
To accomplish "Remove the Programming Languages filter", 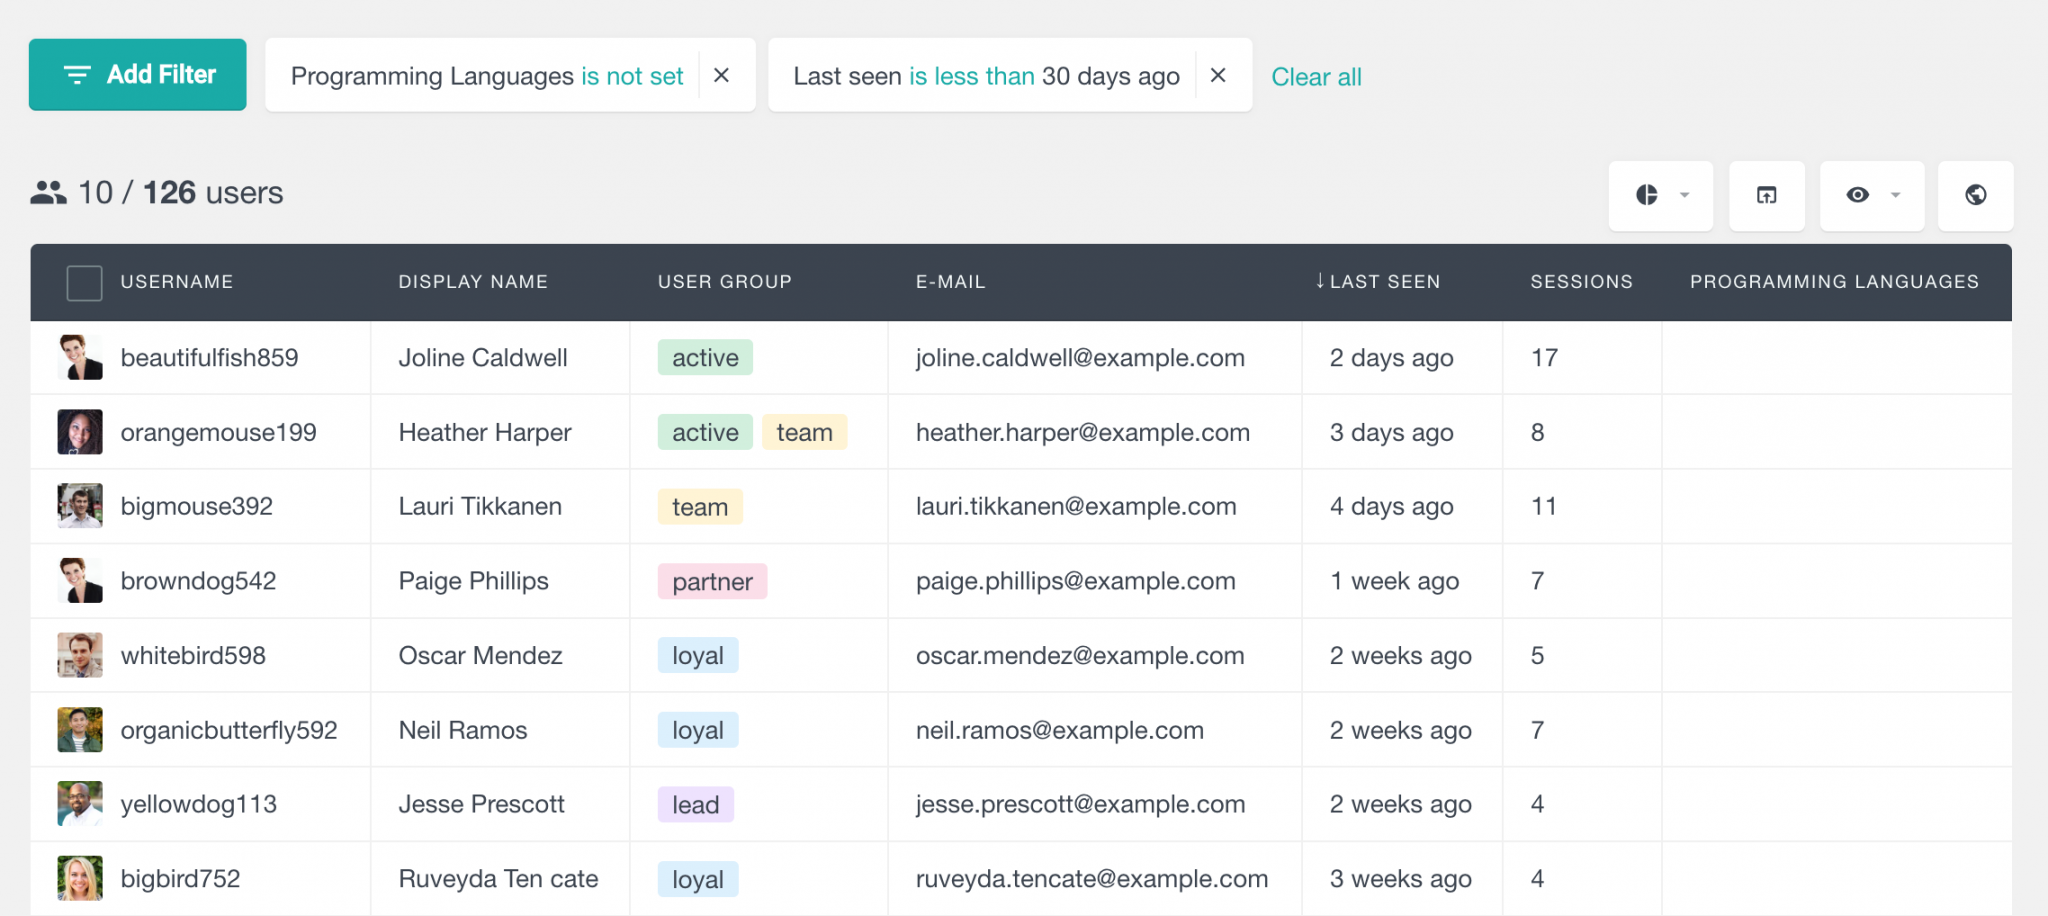I will point(722,75).
